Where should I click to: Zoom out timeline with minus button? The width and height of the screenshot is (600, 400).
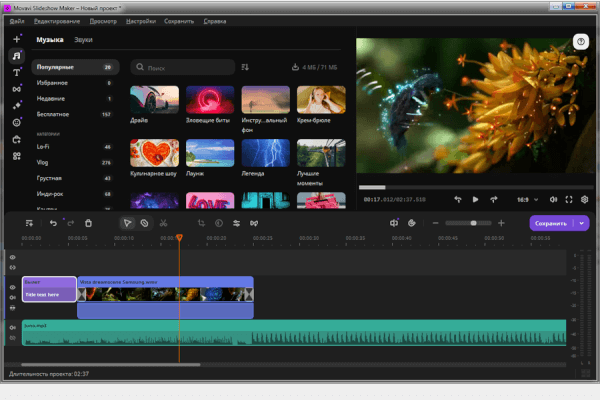(x=435, y=223)
